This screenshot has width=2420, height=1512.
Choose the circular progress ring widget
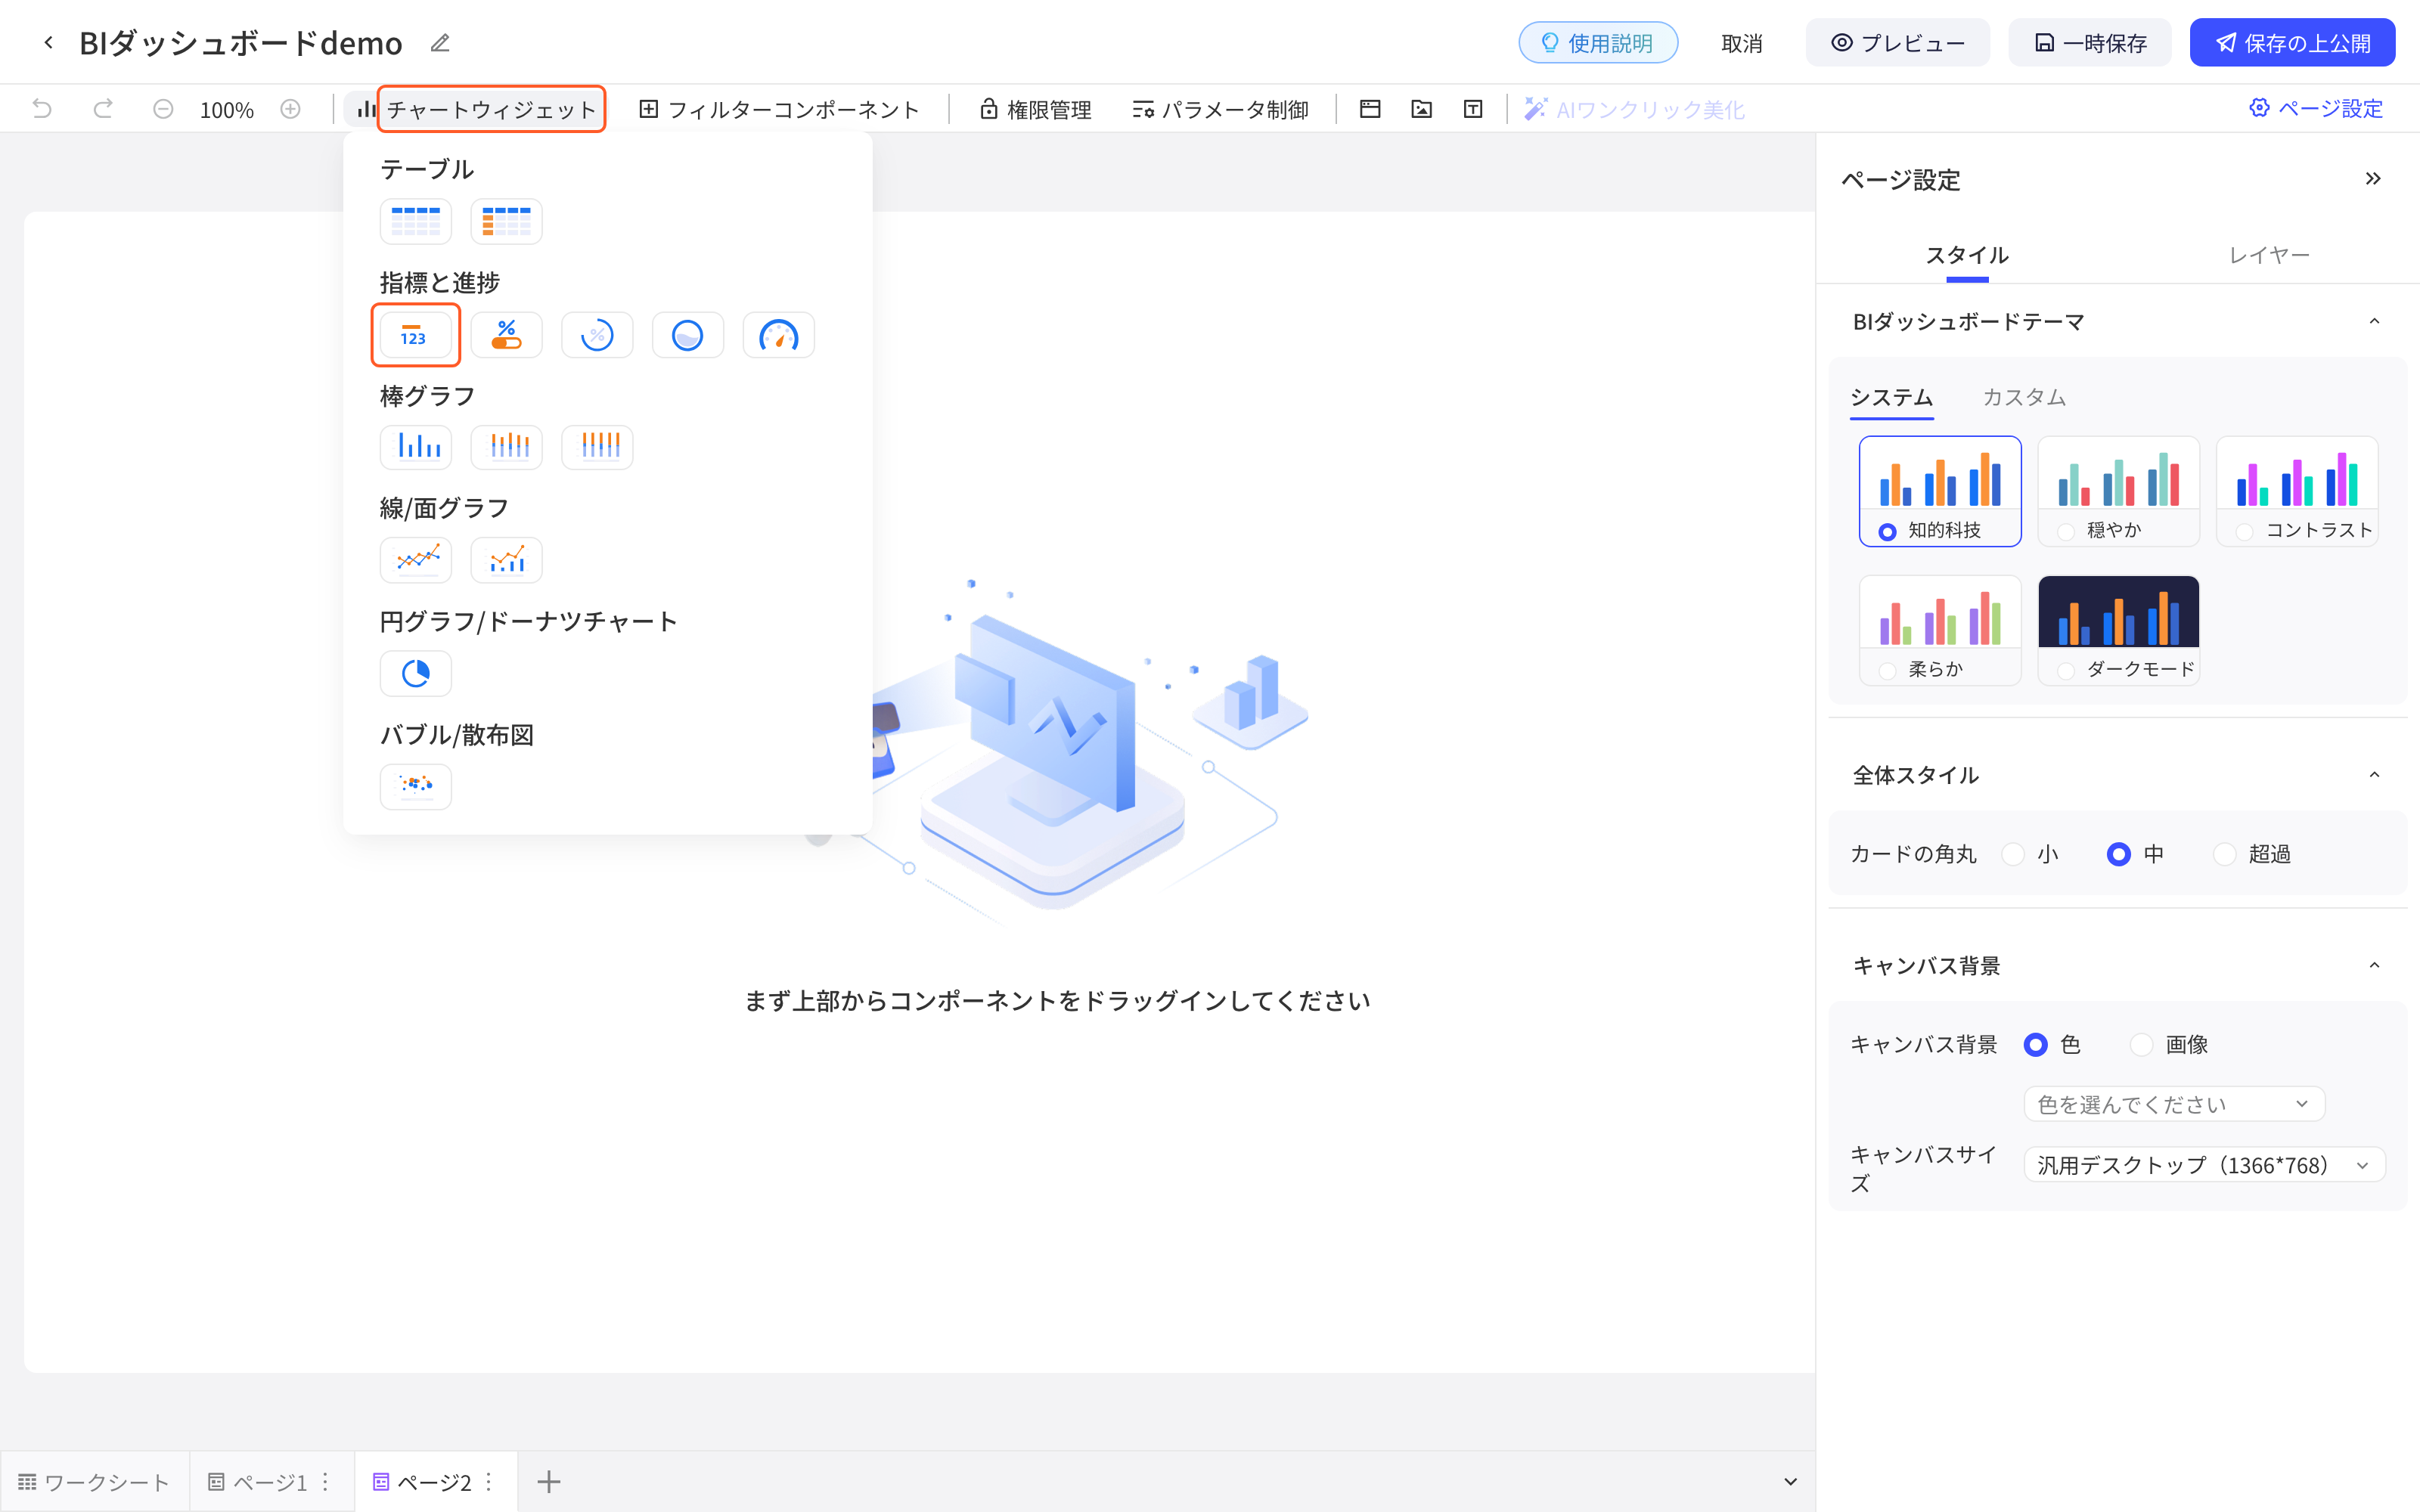(x=597, y=335)
